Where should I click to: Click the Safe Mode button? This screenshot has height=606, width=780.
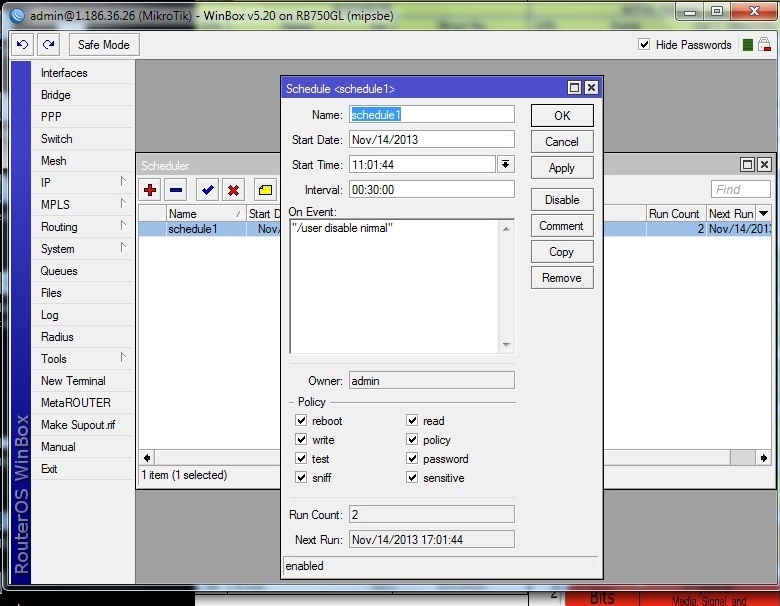pyautogui.click(x=103, y=45)
